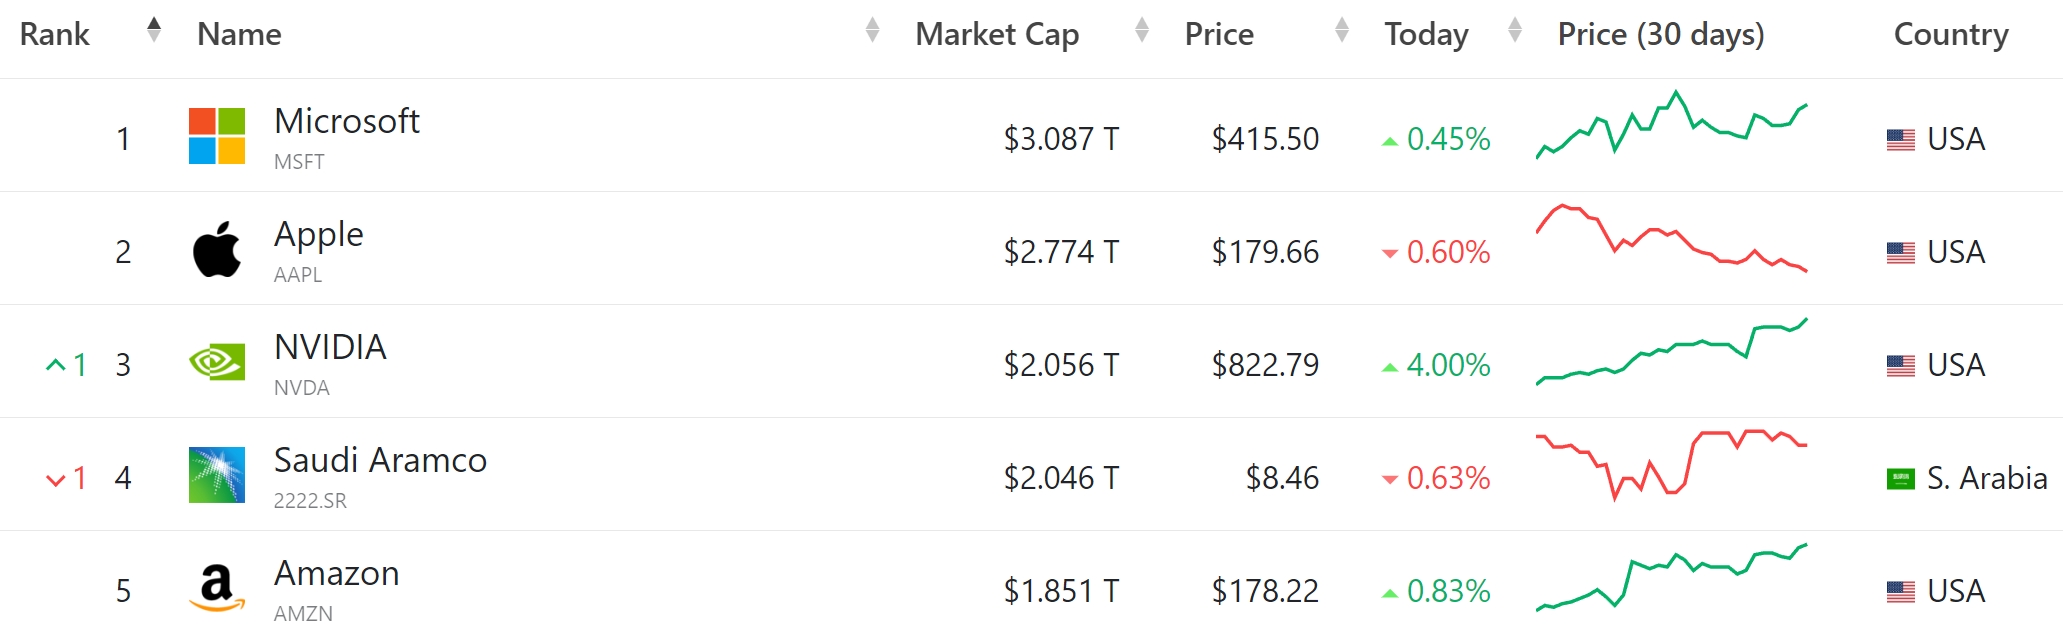2063x642 pixels.
Task: Sort by Market Cap sort arrows
Action: pyautogui.click(x=1142, y=30)
